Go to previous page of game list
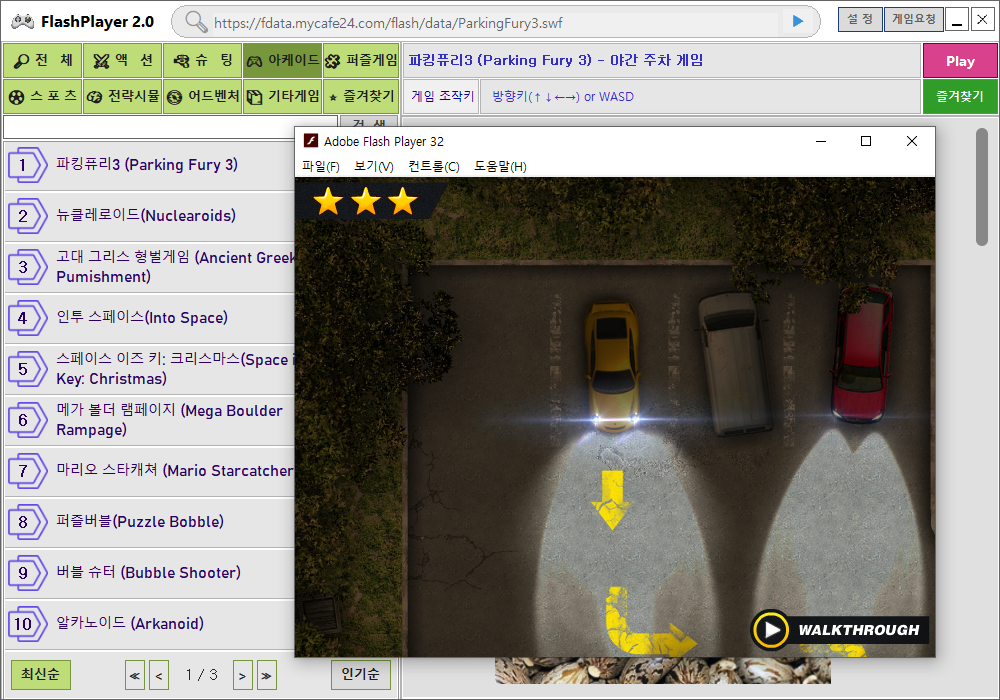Viewport: 1000px width, 700px height. [x=159, y=675]
